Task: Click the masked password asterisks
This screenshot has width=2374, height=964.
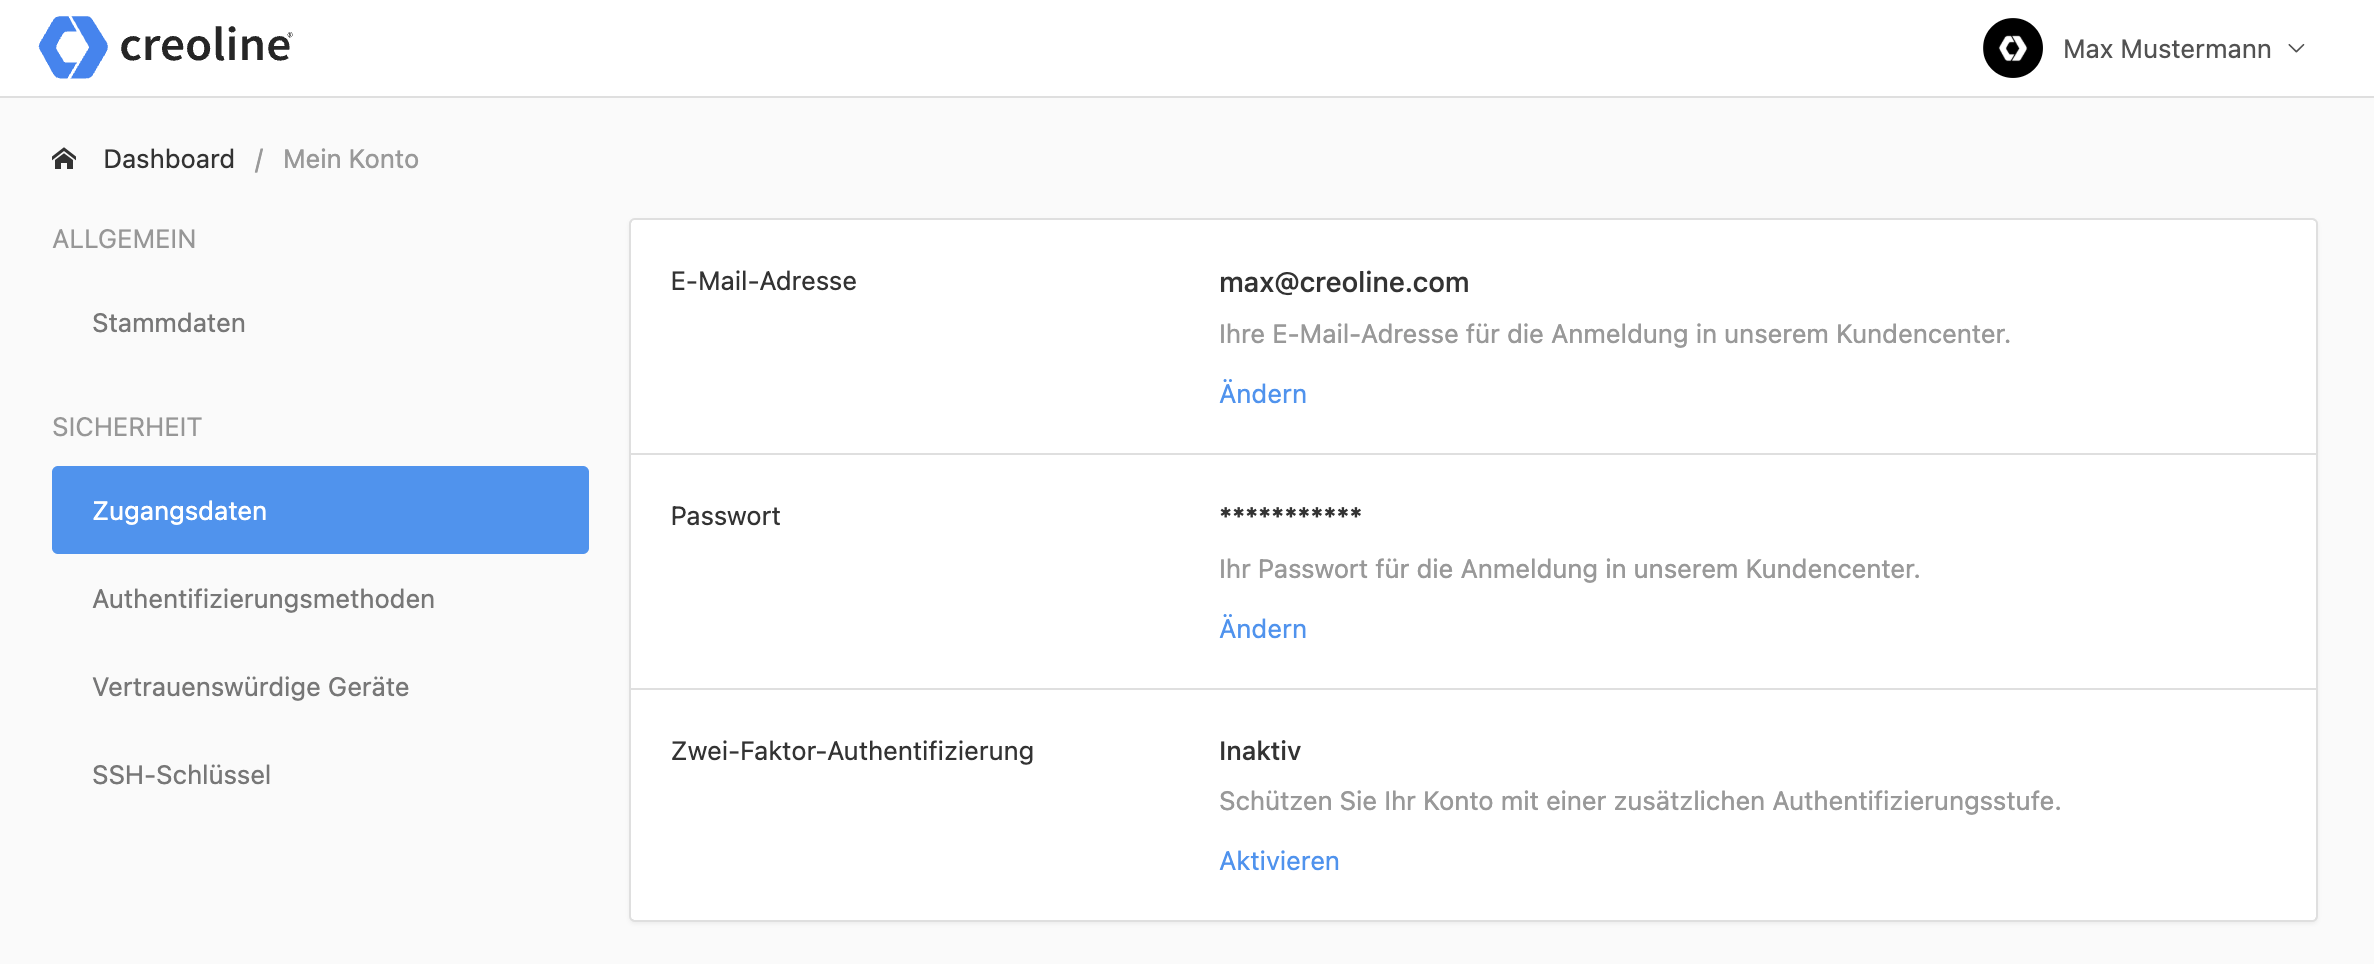Action: (1290, 514)
